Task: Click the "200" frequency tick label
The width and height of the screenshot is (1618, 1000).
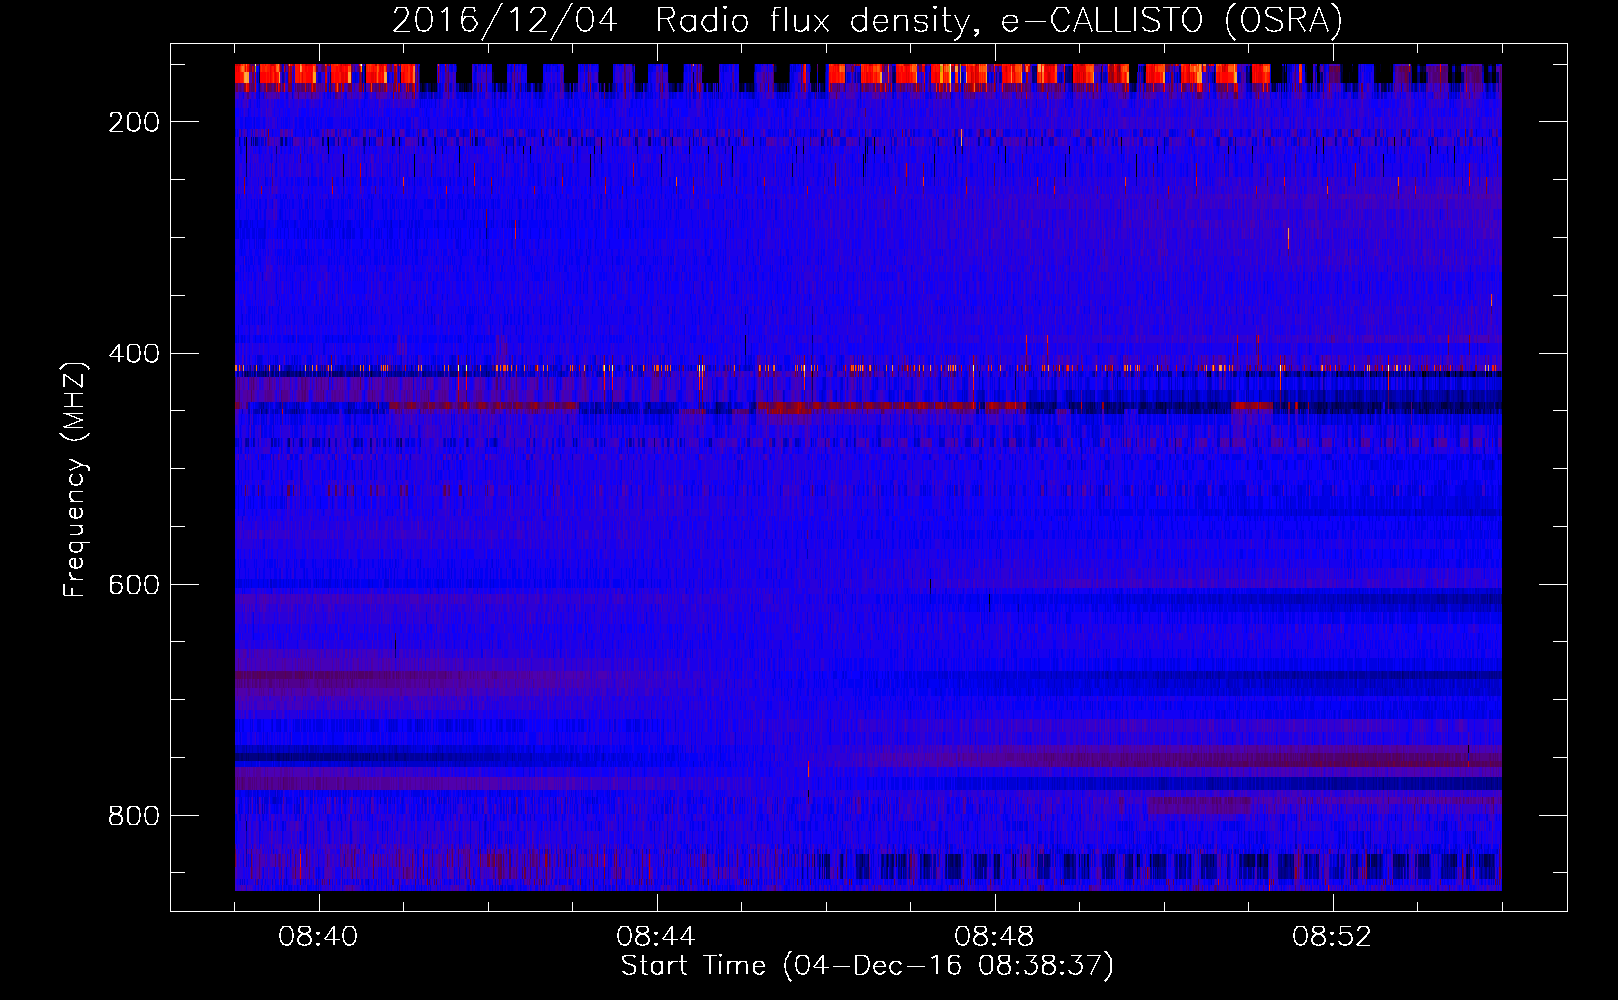Action: (134, 122)
